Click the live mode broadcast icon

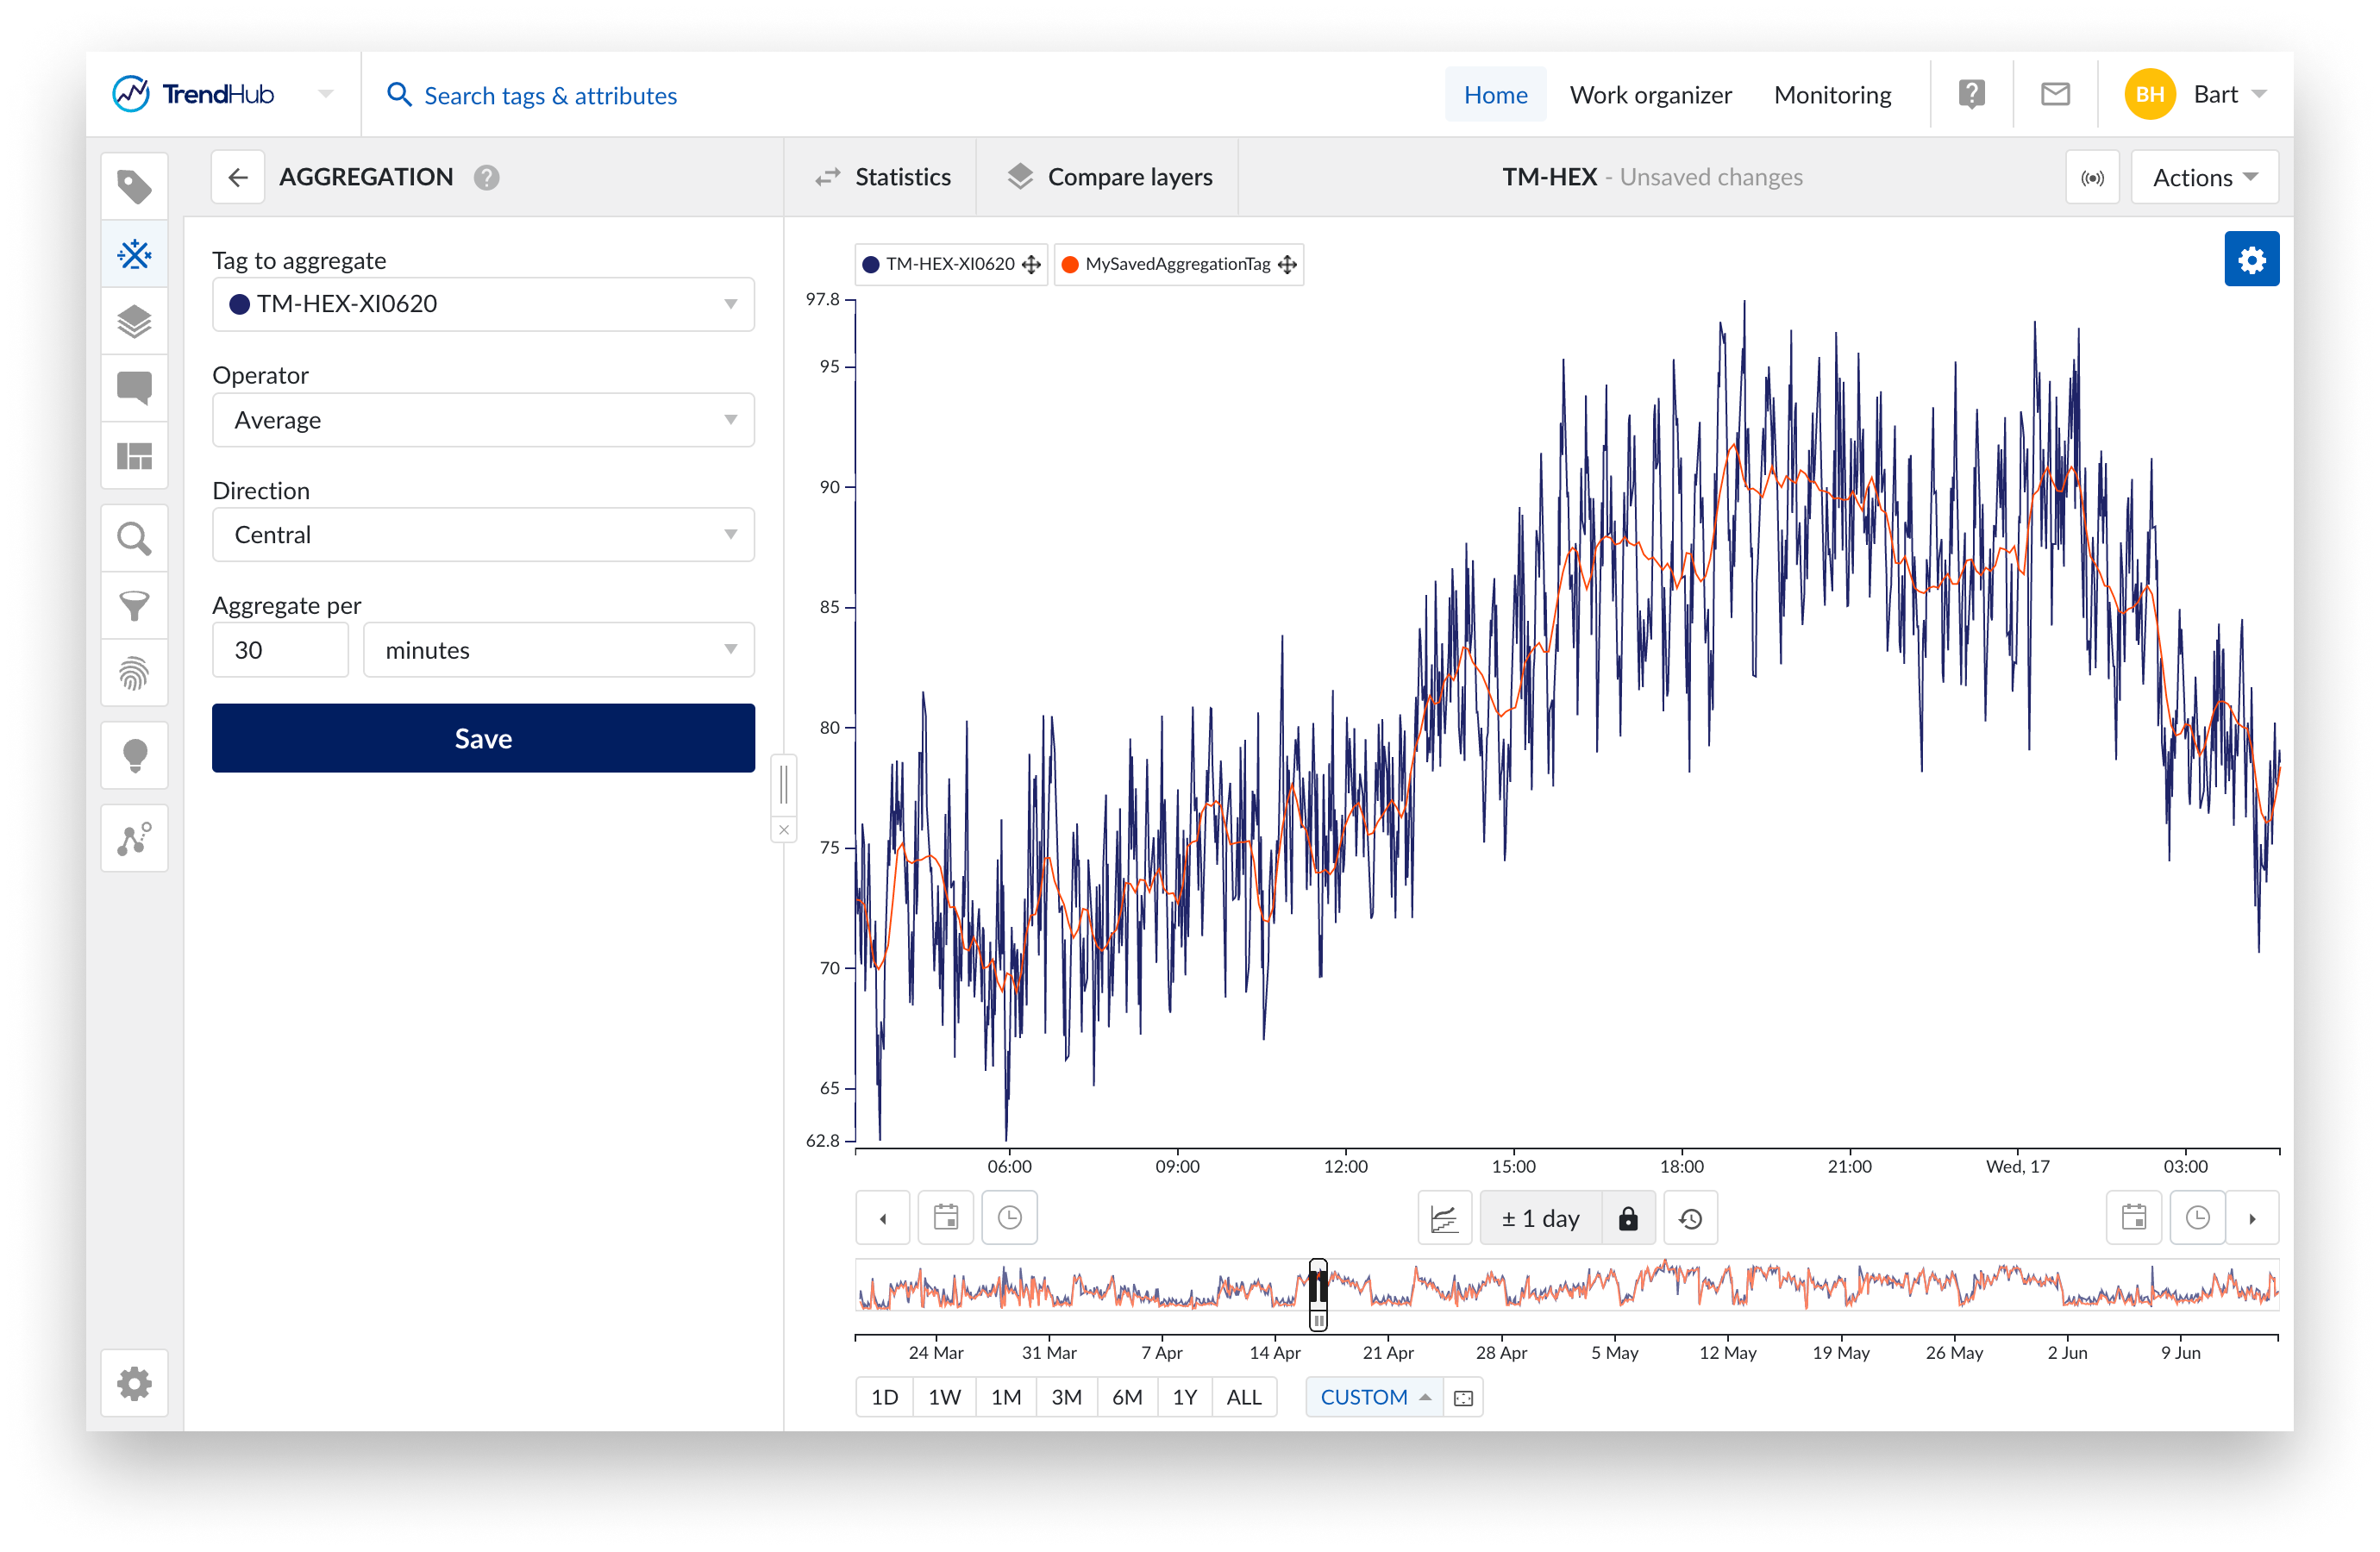pyautogui.click(x=2091, y=178)
